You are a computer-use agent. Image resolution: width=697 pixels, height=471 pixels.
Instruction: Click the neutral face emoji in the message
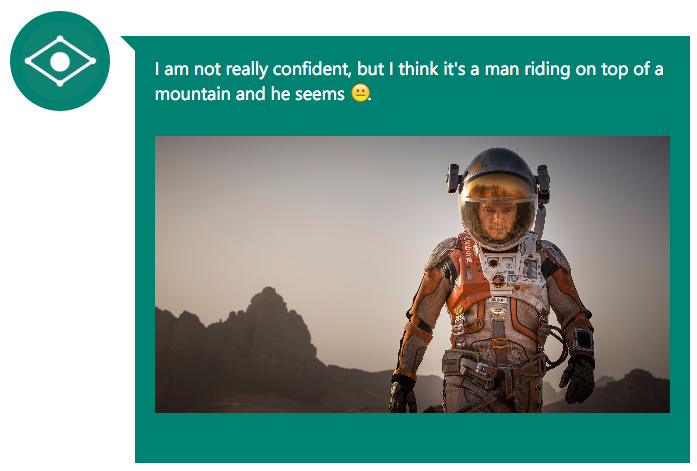coord(360,93)
